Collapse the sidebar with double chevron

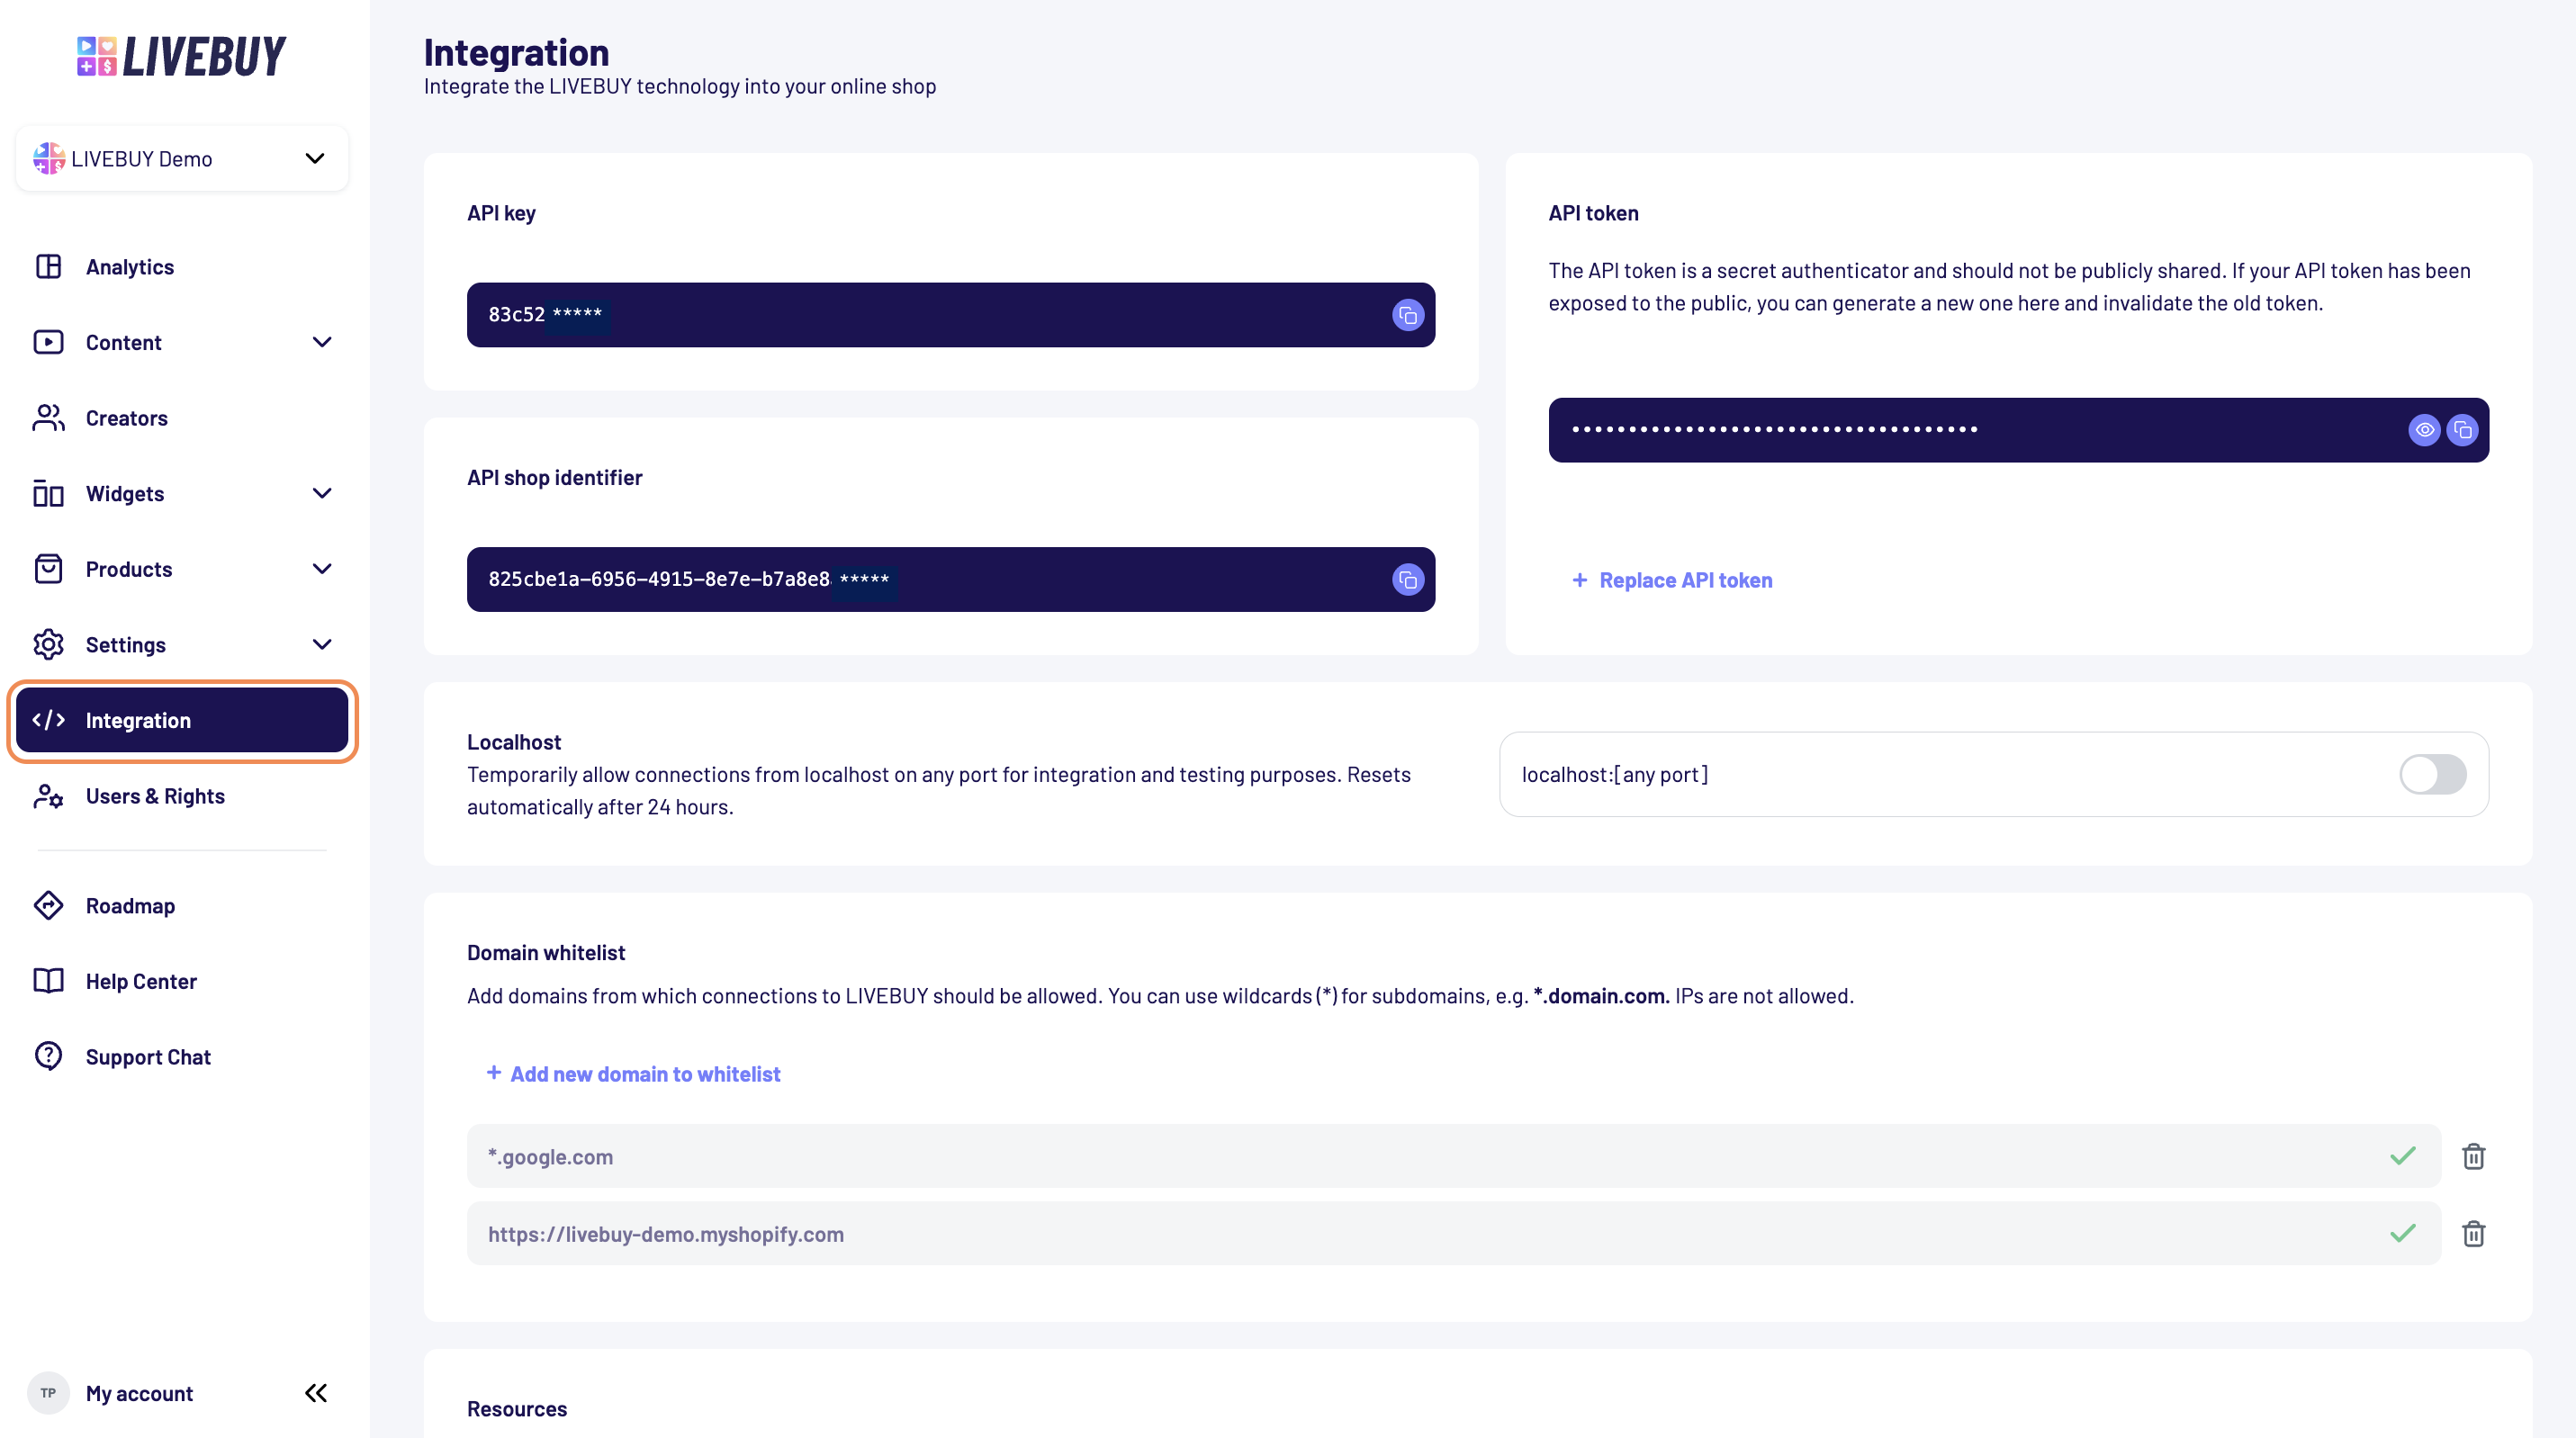tap(316, 1393)
